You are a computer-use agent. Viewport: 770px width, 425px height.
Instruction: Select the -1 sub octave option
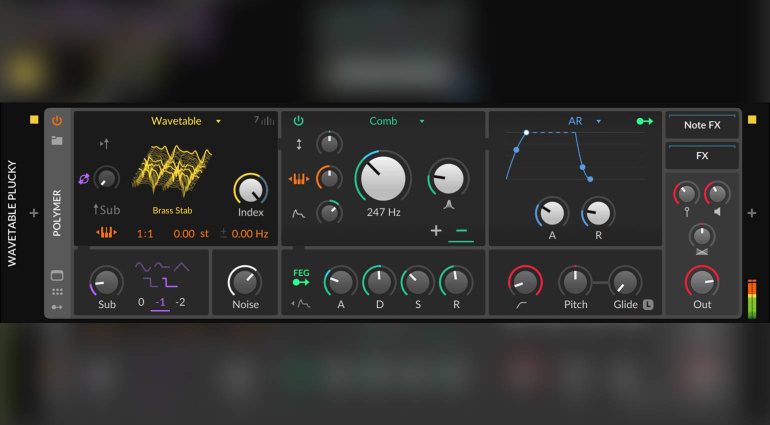pyautogui.click(x=160, y=302)
